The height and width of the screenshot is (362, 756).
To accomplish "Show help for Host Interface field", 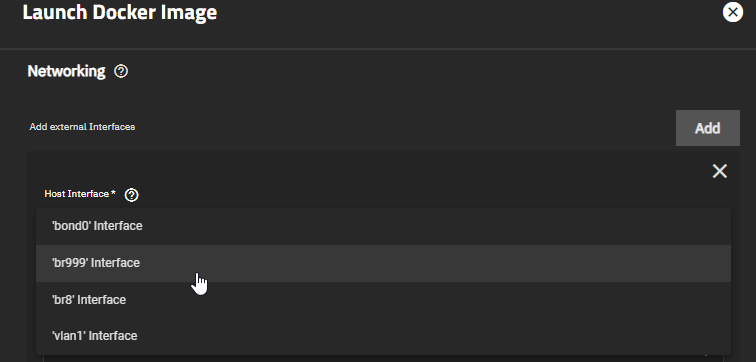I will (131, 195).
